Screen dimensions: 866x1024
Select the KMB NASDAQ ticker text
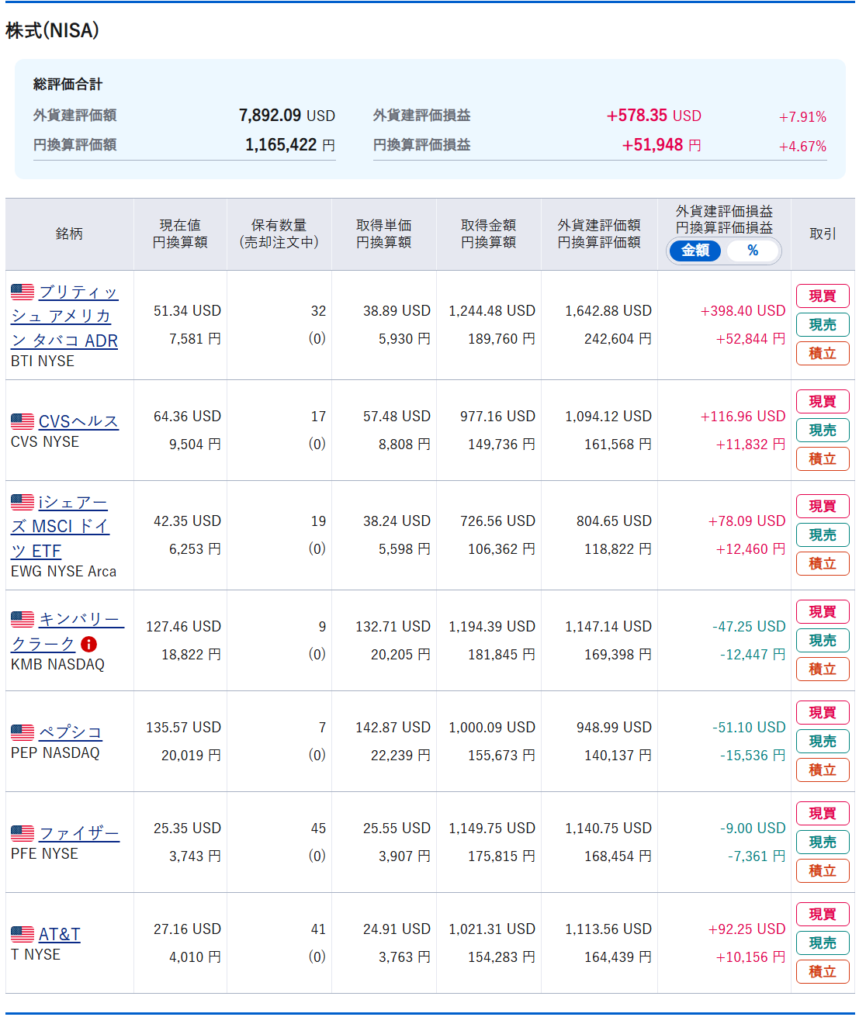57,665
